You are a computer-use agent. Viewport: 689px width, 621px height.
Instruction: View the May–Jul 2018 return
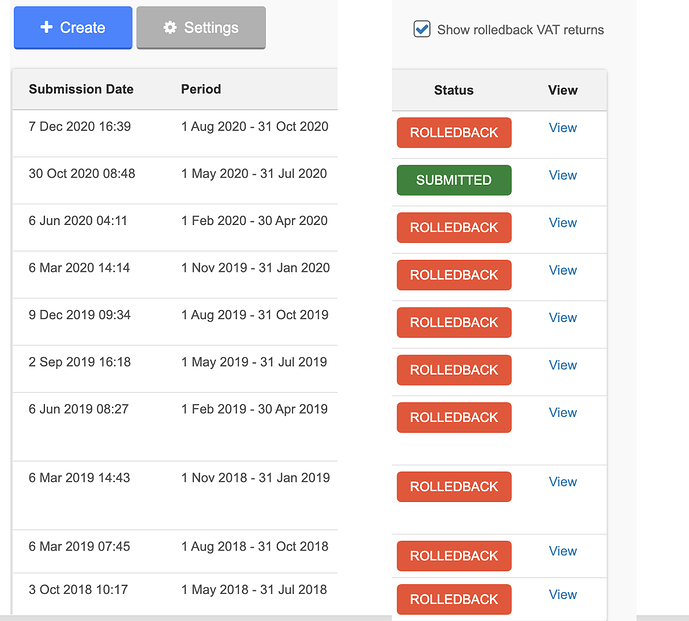562,595
